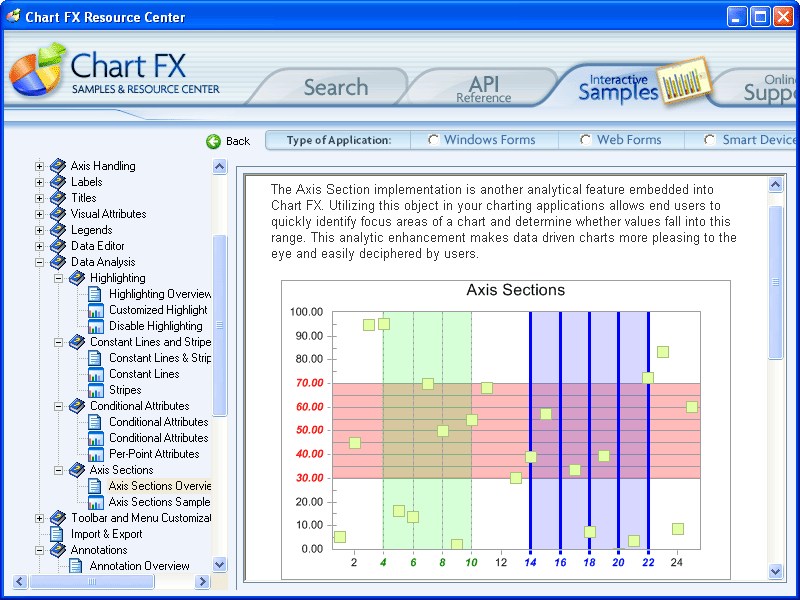Click the Highlighting book icon
Image resolution: width=800 pixels, height=600 pixels.
[77, 278]
